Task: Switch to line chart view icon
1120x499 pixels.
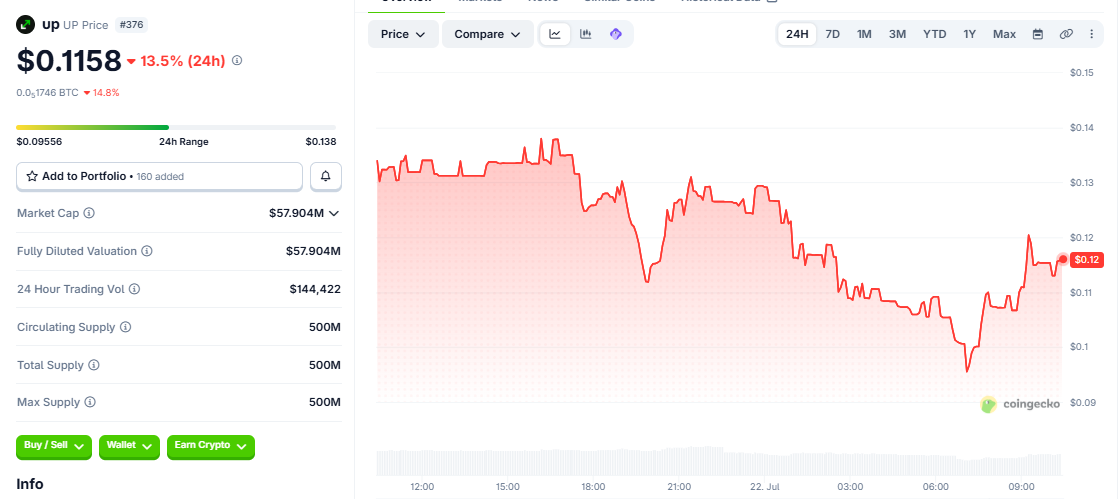Action: tap(555, 34)
